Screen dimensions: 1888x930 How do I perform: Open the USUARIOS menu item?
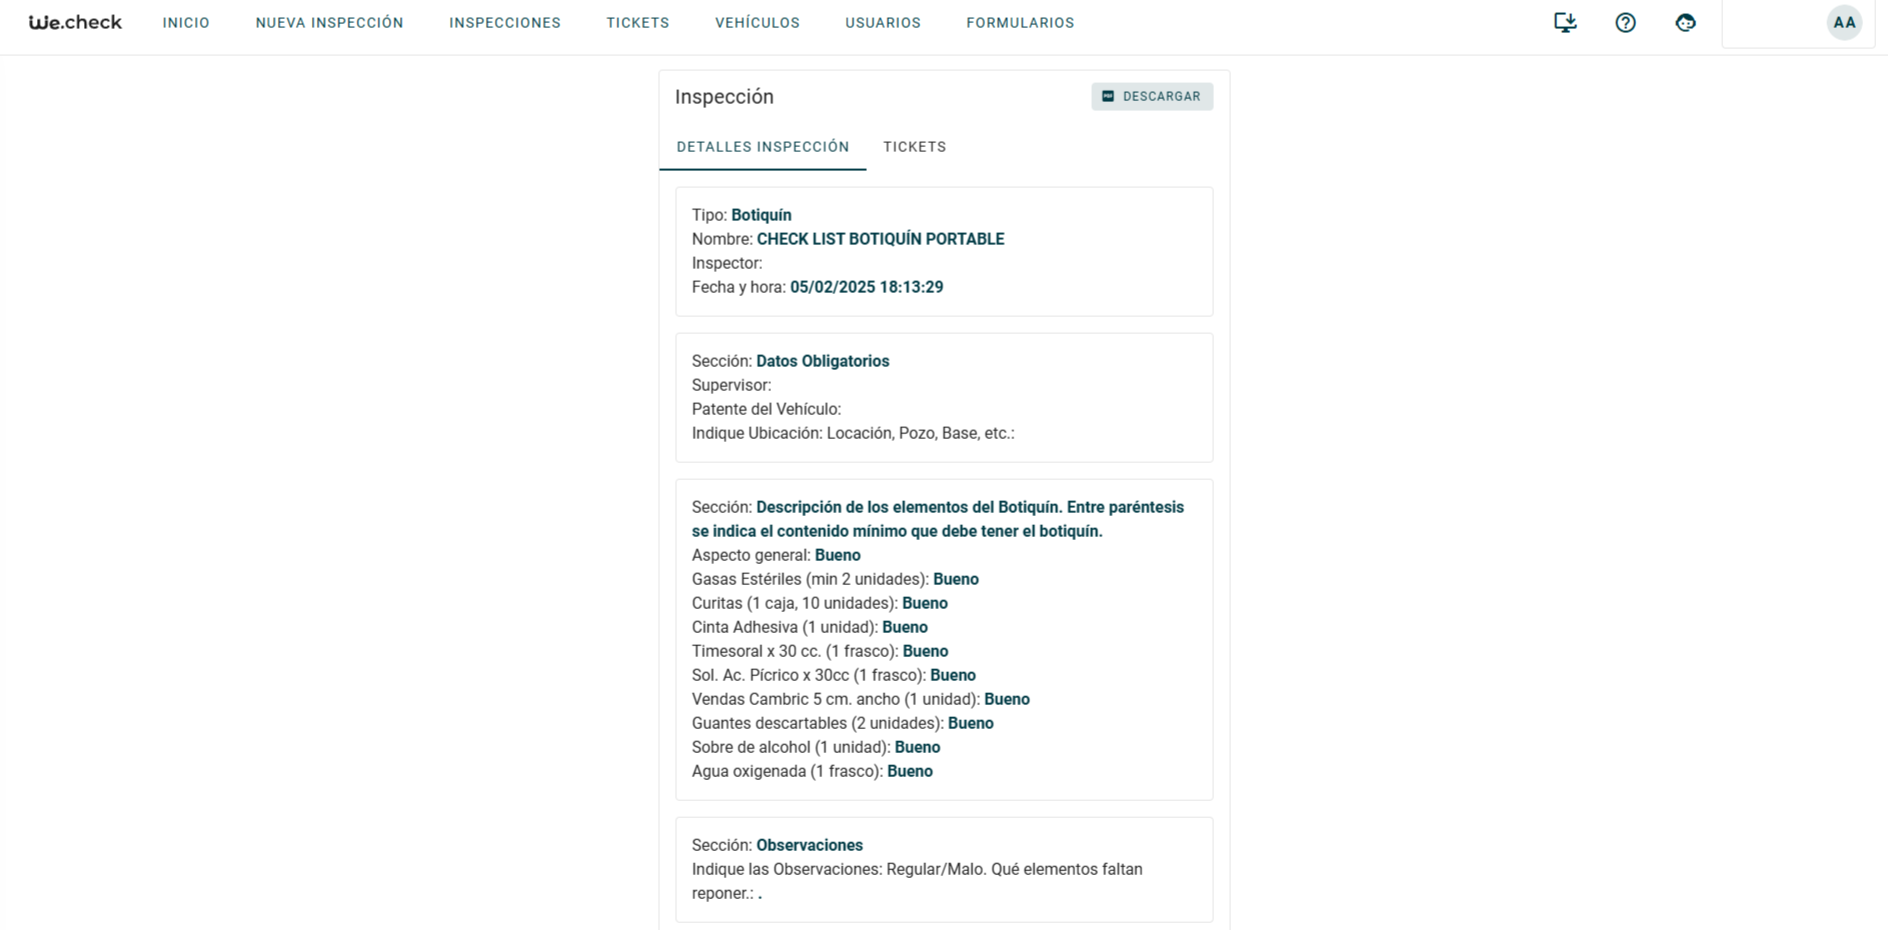[882, 23]
